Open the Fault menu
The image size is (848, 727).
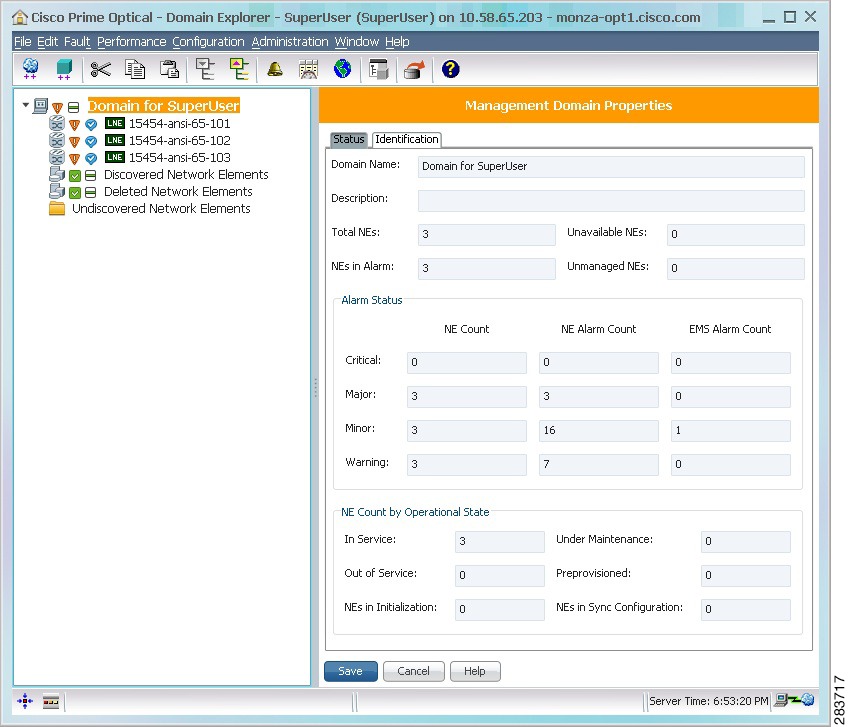coord(77,42)
